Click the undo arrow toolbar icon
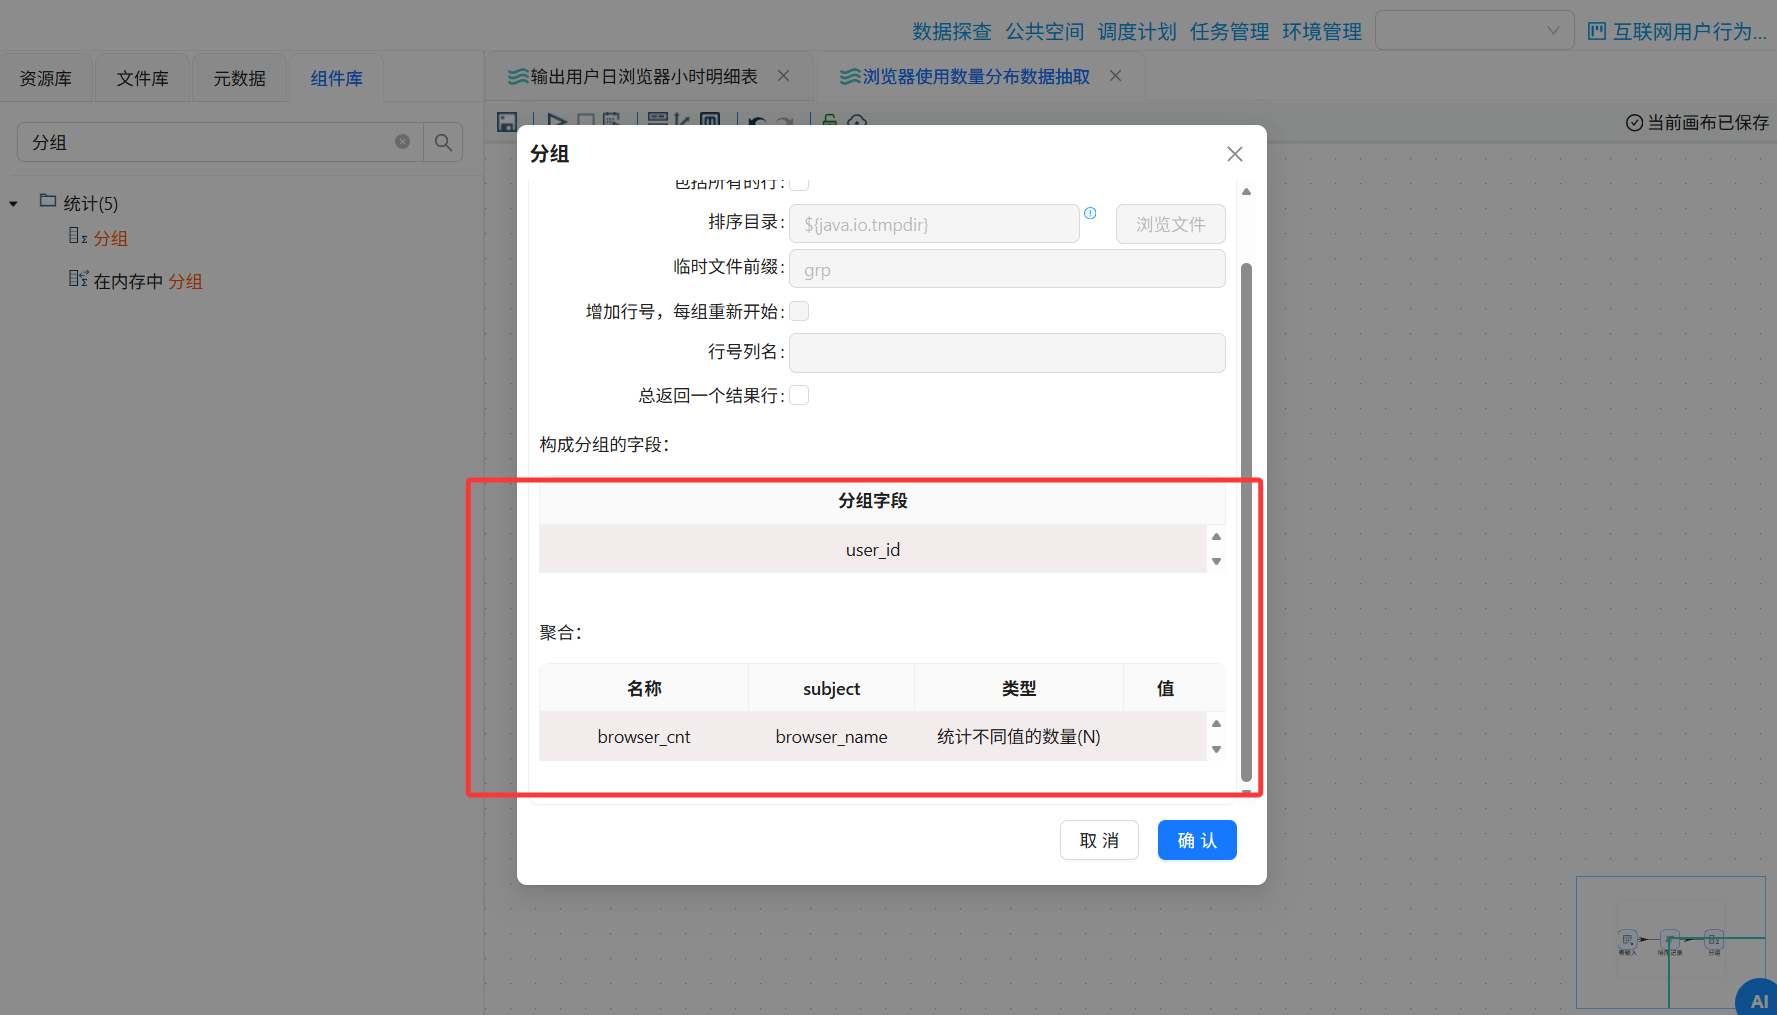The width and height of the screenshot is (1777, 1015). [757, 122]
